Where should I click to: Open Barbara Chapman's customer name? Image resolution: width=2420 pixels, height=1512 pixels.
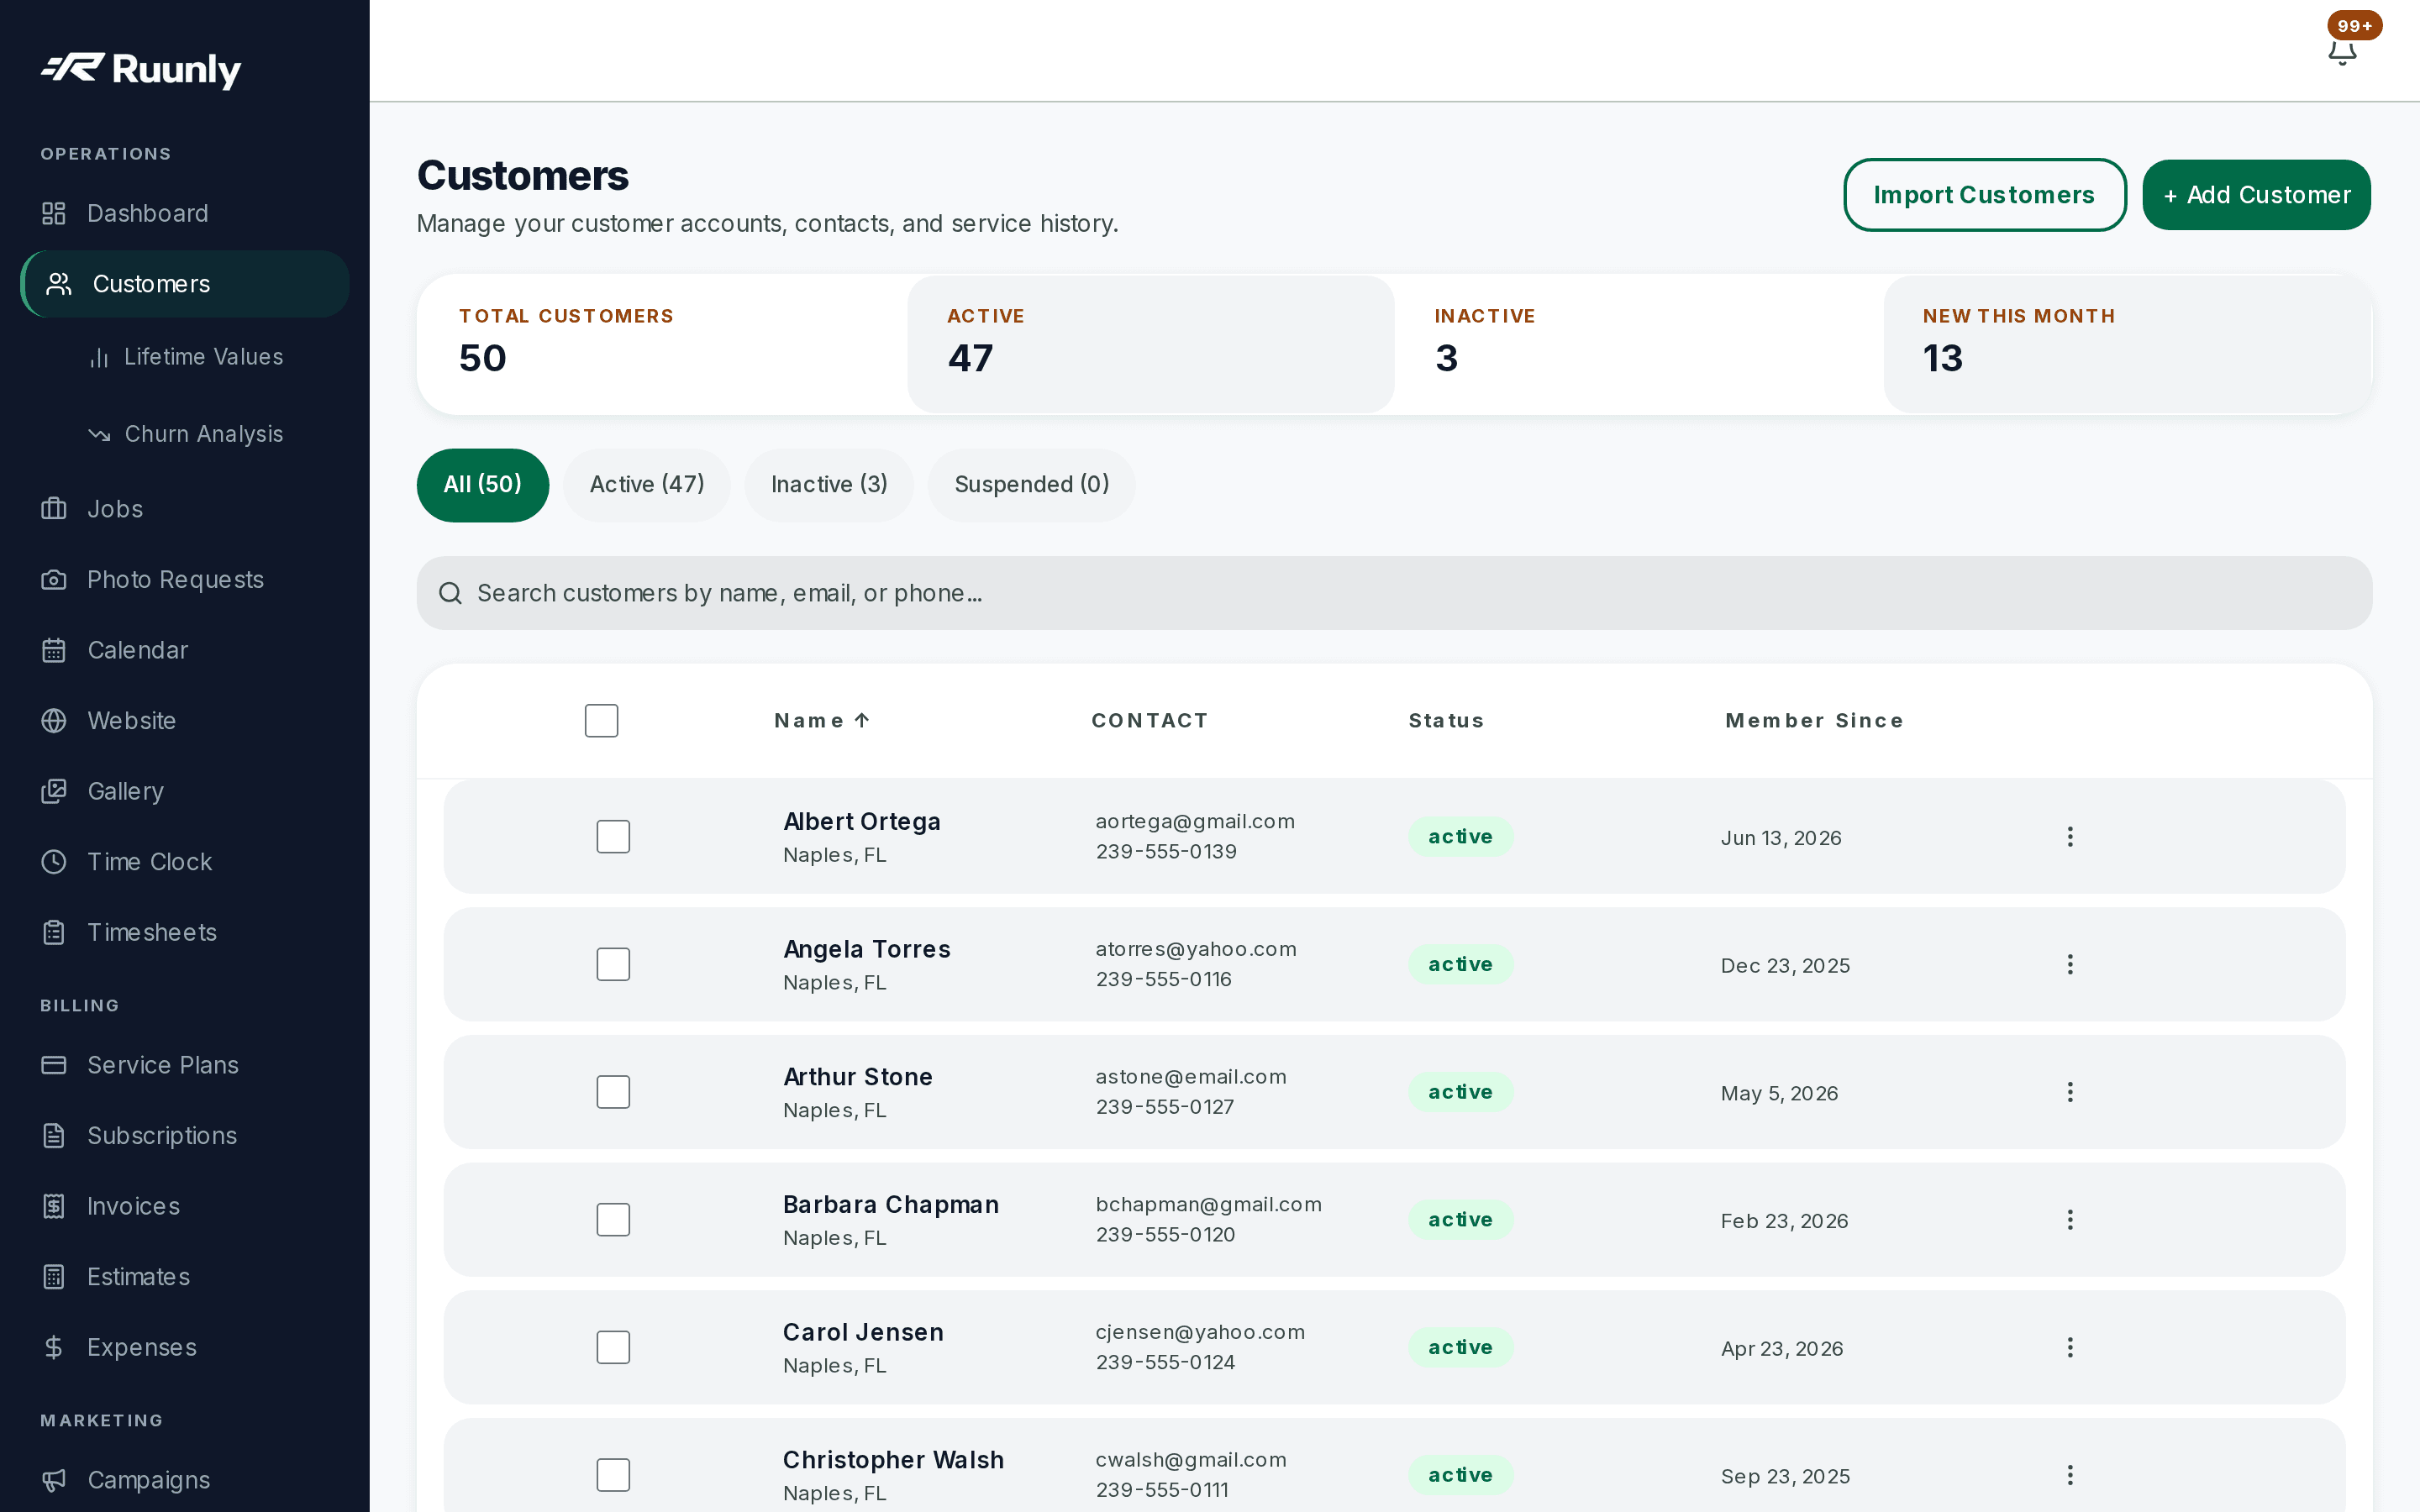click(891, 1205)
